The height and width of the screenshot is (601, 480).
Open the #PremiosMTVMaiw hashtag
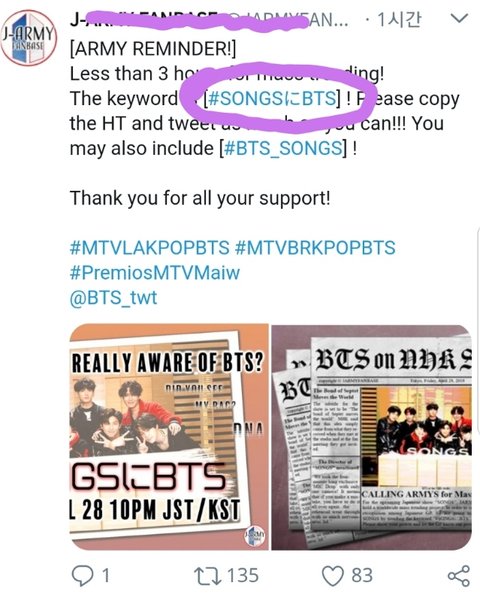click(155, 273)
